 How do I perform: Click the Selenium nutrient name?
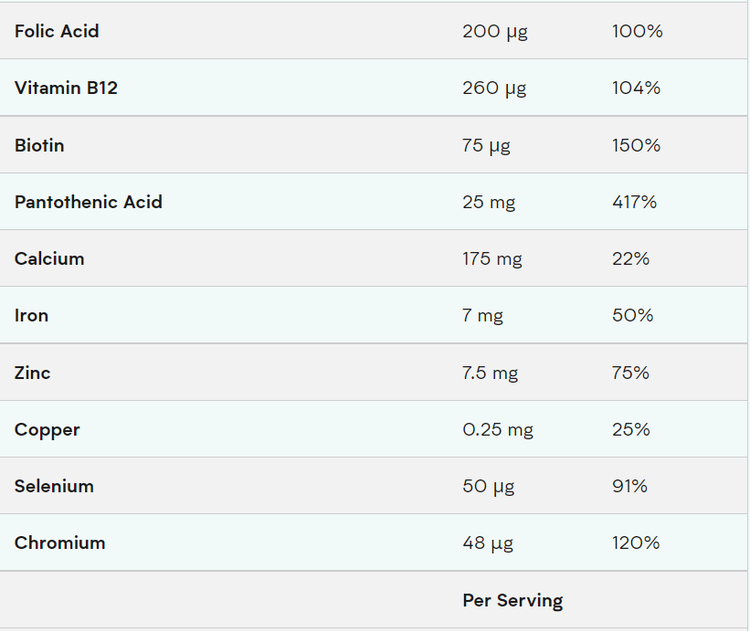click(x=54, y=486)
